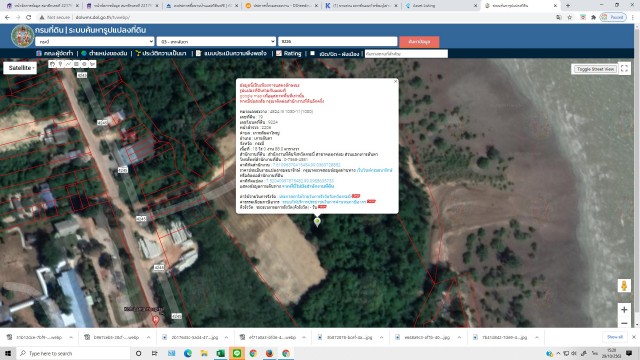Go back in the browser
640x360 pixels.
[7, 18]
